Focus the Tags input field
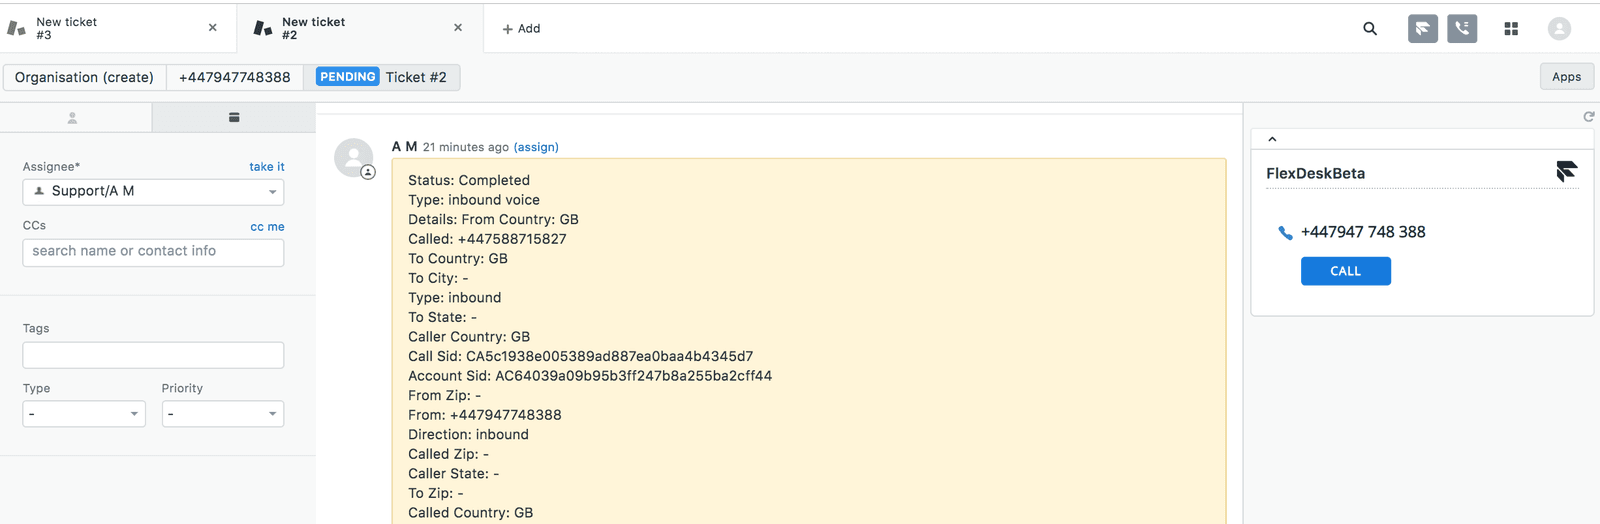This screenshot has width=1600, height=524. coord(153,355)
